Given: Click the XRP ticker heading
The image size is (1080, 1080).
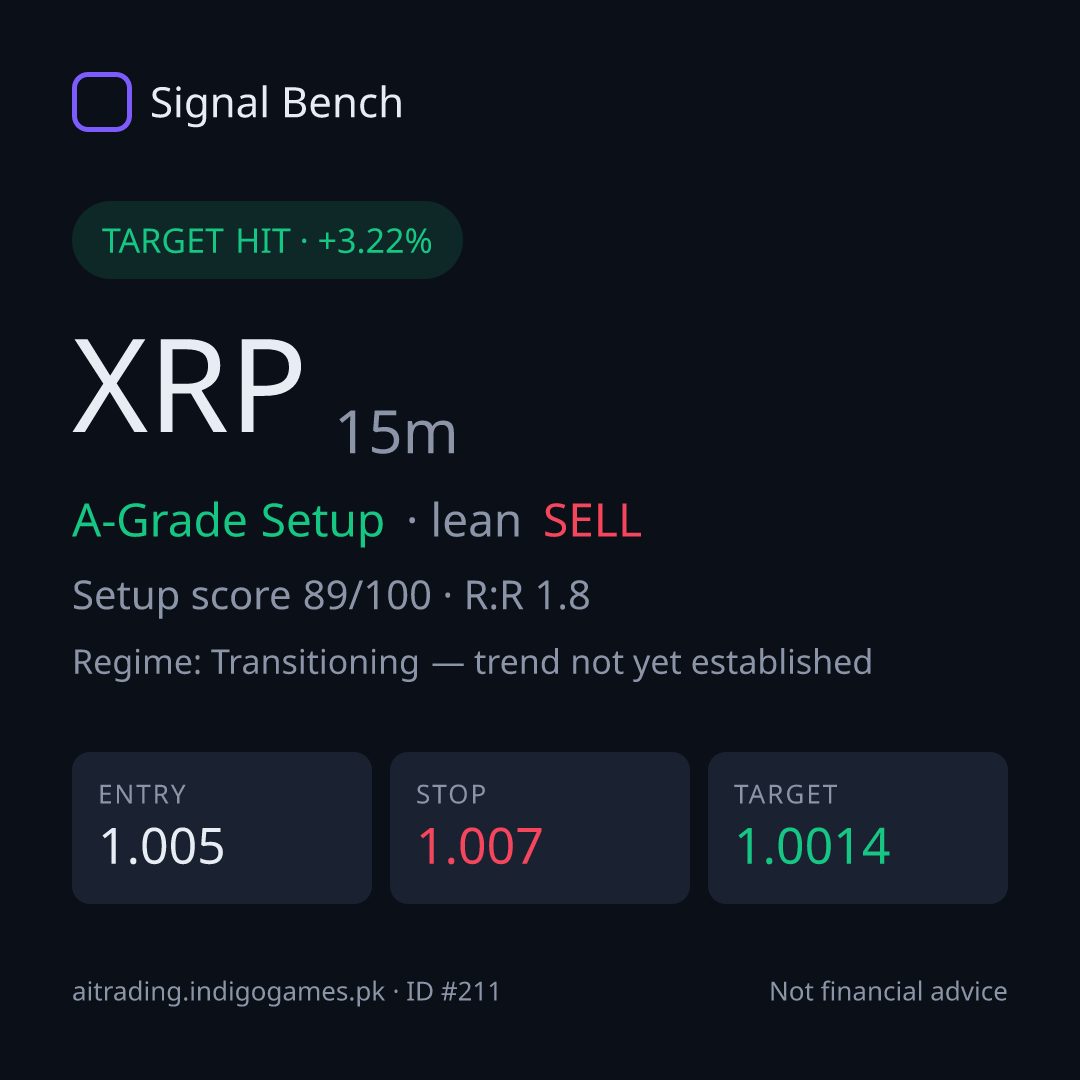Looking at the screenshot, I should point(187,386).
